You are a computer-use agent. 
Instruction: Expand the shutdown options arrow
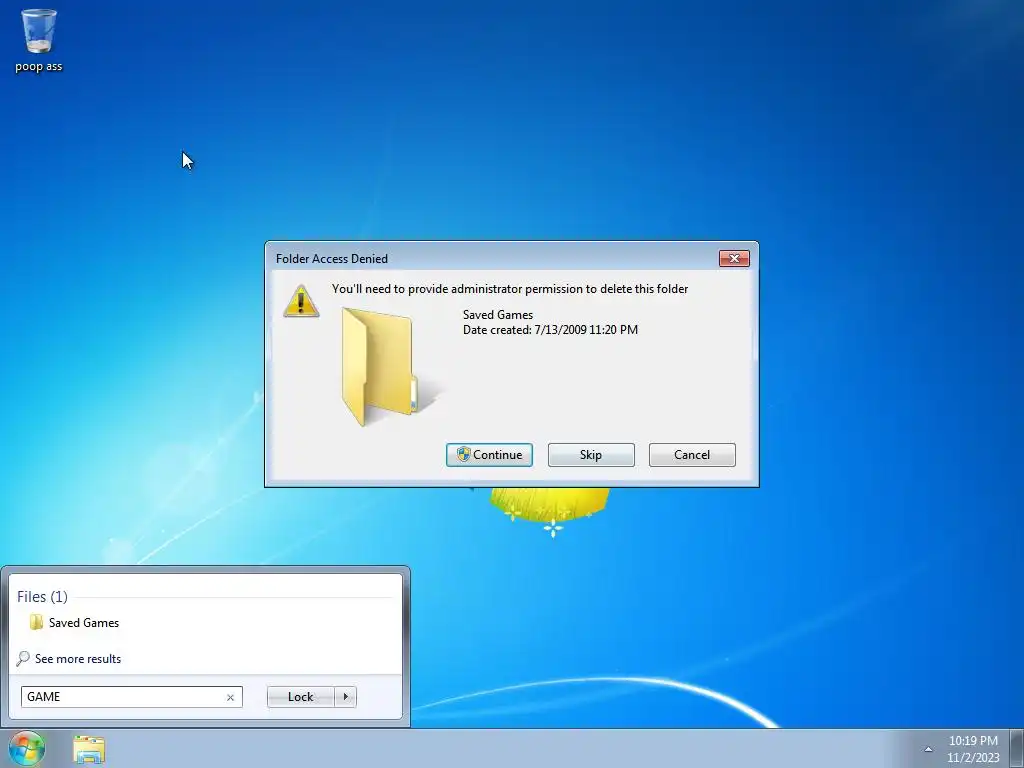(x=345, y=697)
